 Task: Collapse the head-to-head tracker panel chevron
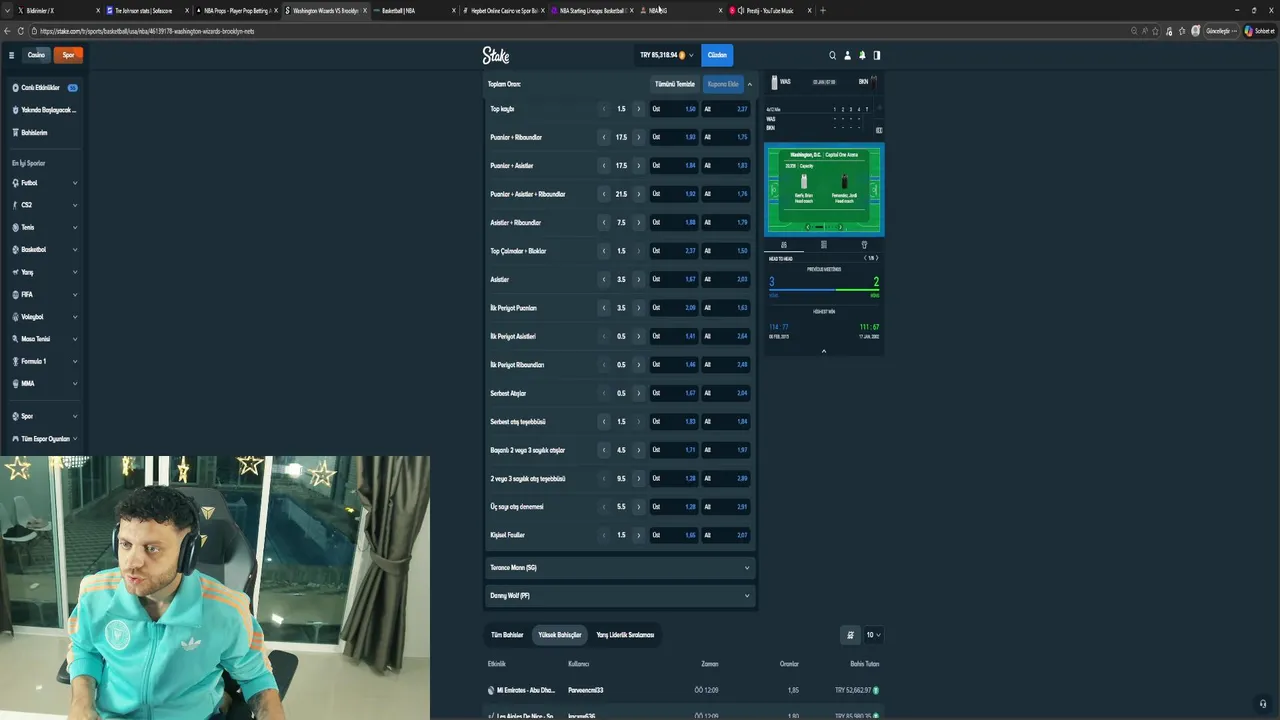pyautogui.click(x=824, y=351)
